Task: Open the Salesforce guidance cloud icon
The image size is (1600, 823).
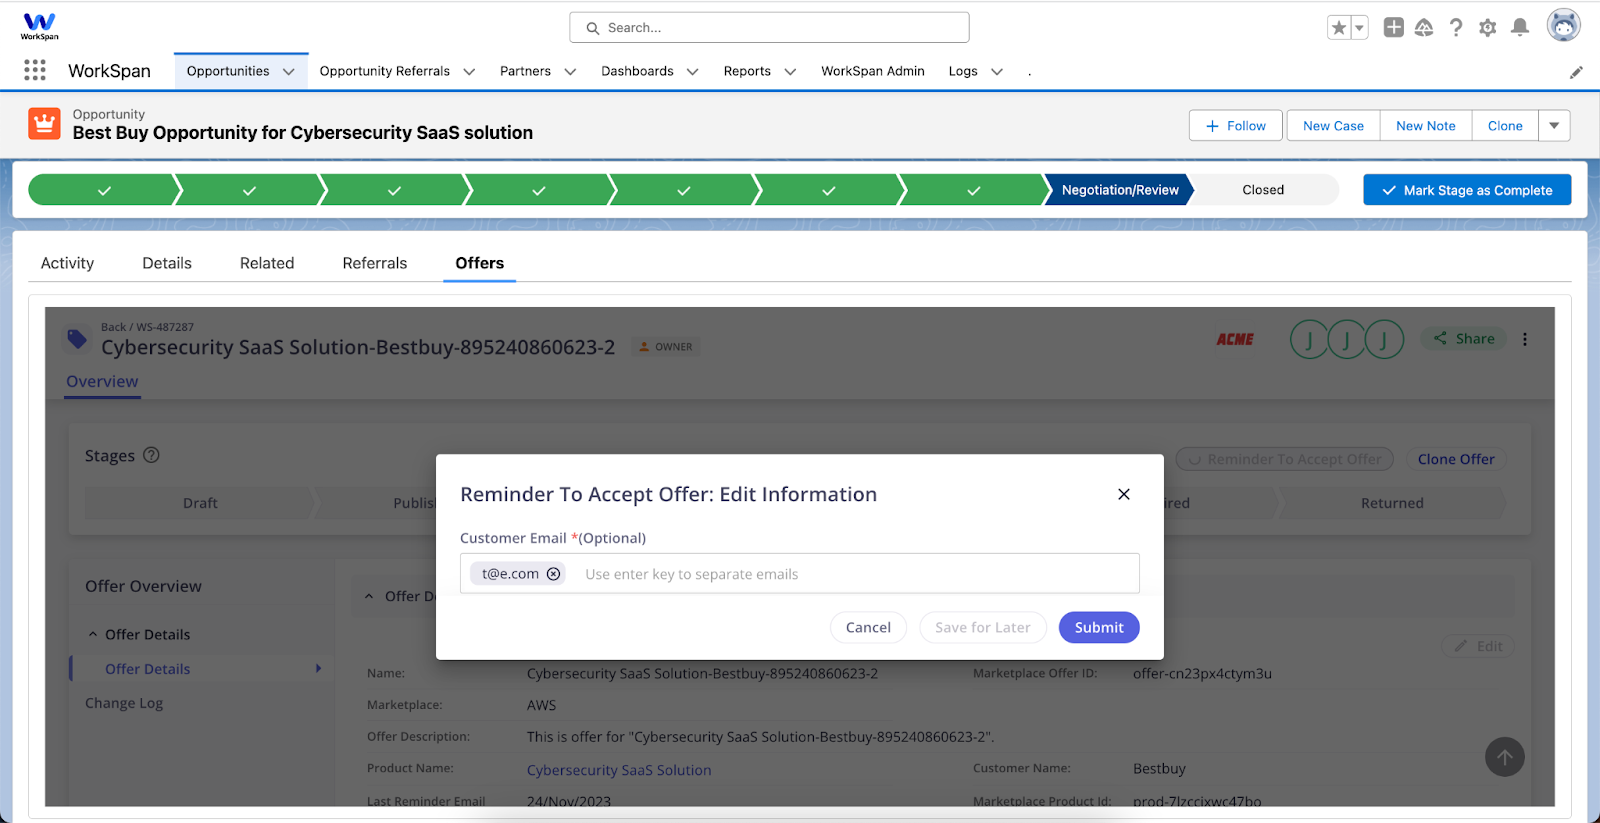Action: [x=1424, y=28]
